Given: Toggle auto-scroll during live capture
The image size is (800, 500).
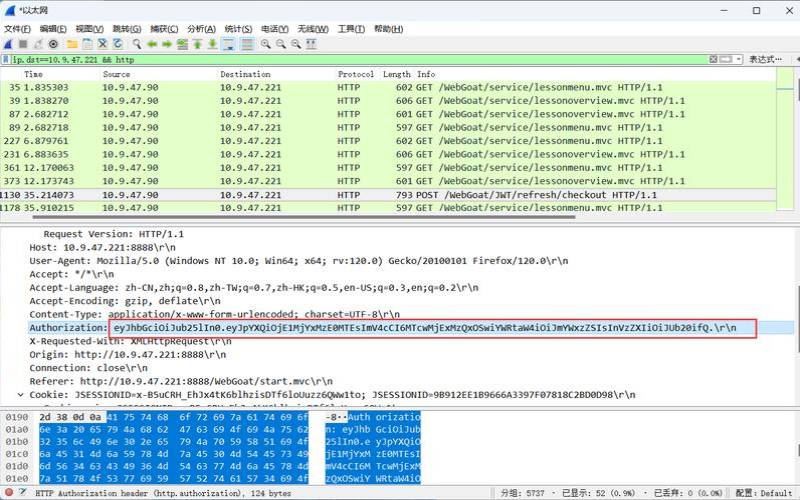Looking at the screenshot, I should pyautogui.click(x=229, y=44).
